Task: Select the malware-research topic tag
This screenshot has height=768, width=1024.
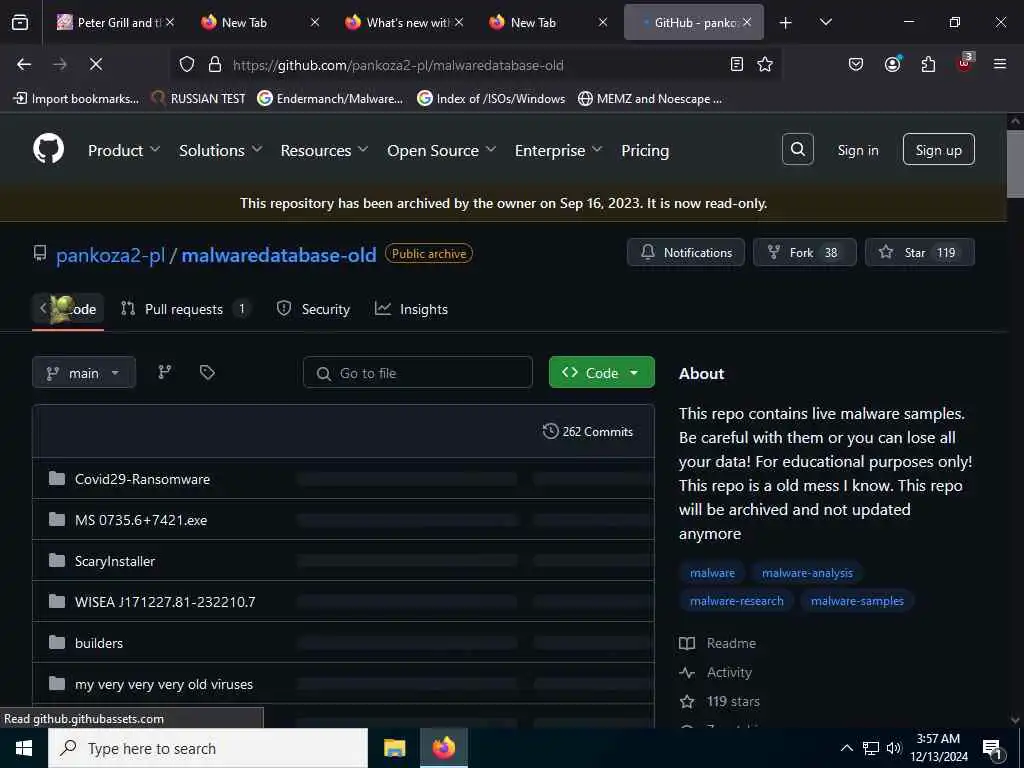Action: tap(737, 601)
